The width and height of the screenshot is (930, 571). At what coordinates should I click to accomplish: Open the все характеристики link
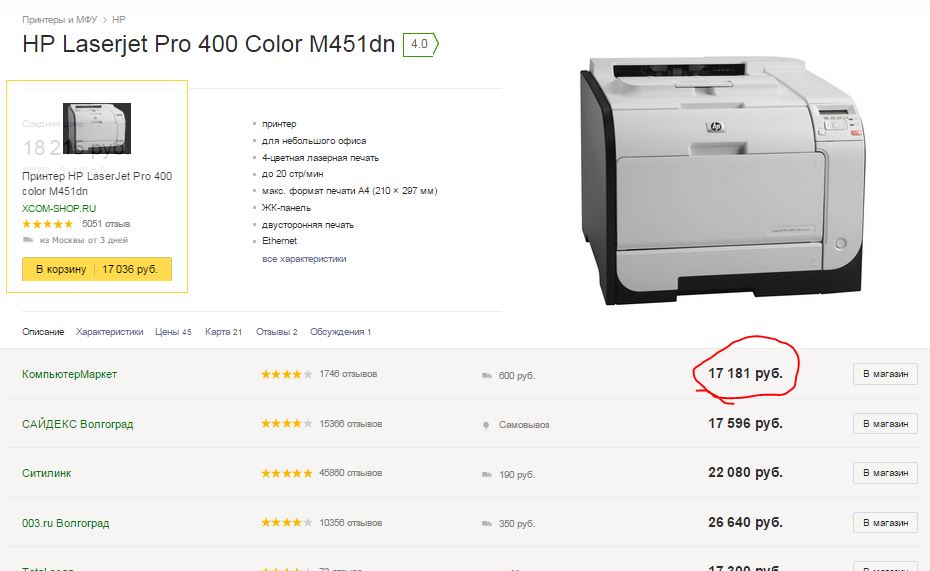tap(304, 259)
